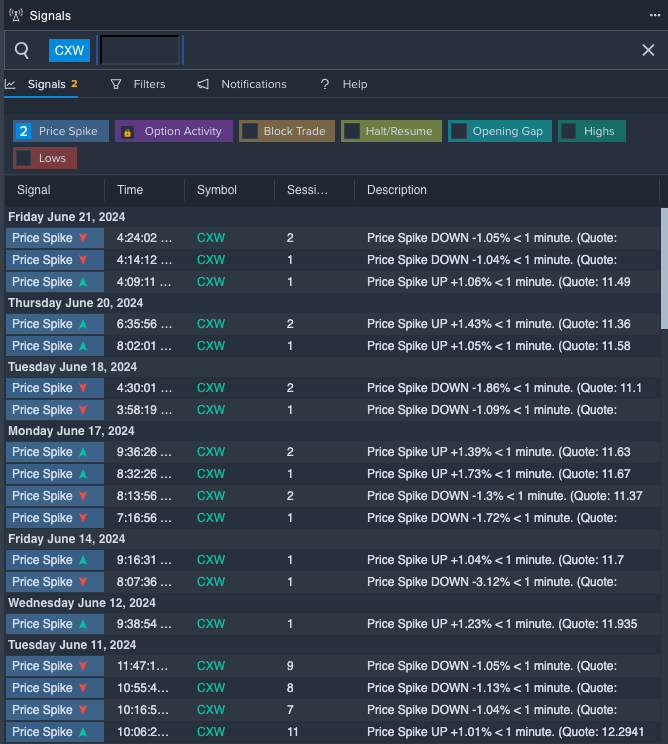Click down arrow on 10:16:5 Price Spike
The width and height of the screenshot is (668, 744).
coord(83,710)
